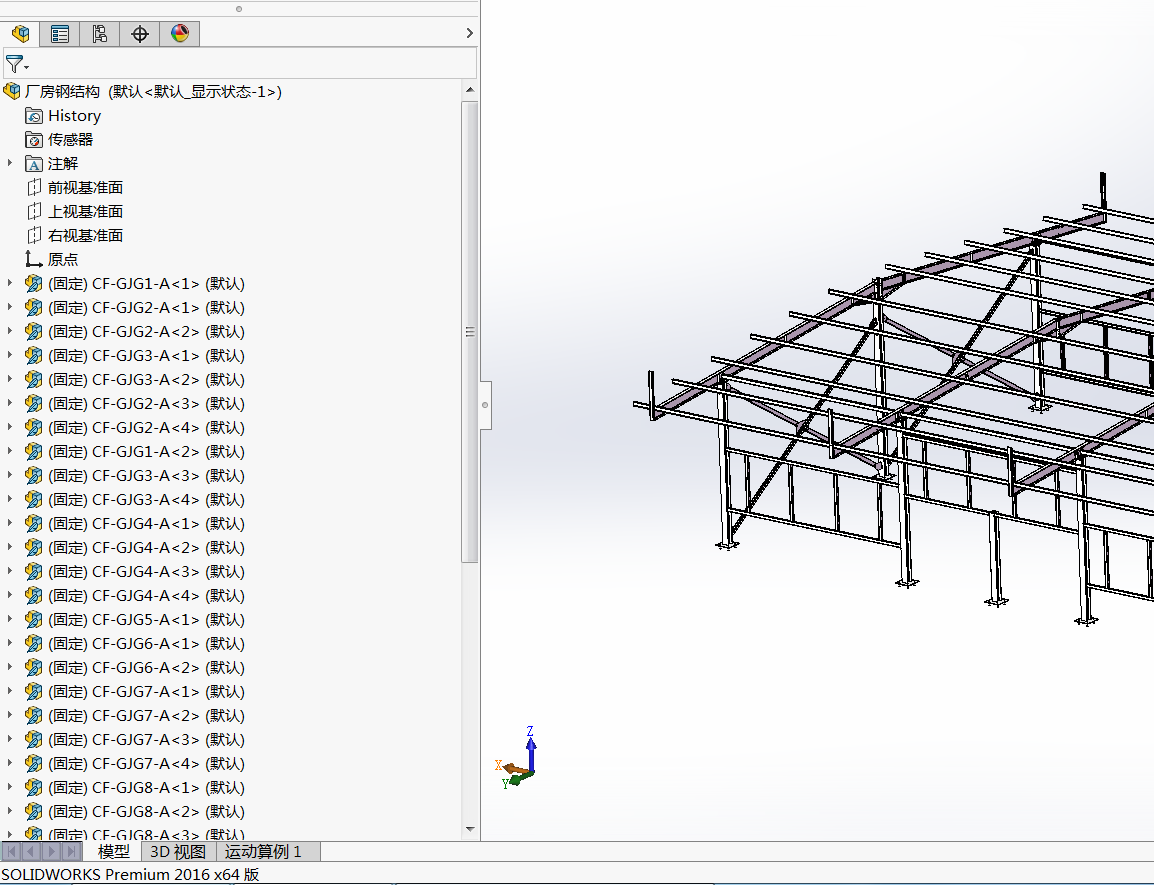Select the 原点 origin item
Image resolution: width=1154 pixels, height=885 pixels.
pyautogui.click(x=62, y=260)
